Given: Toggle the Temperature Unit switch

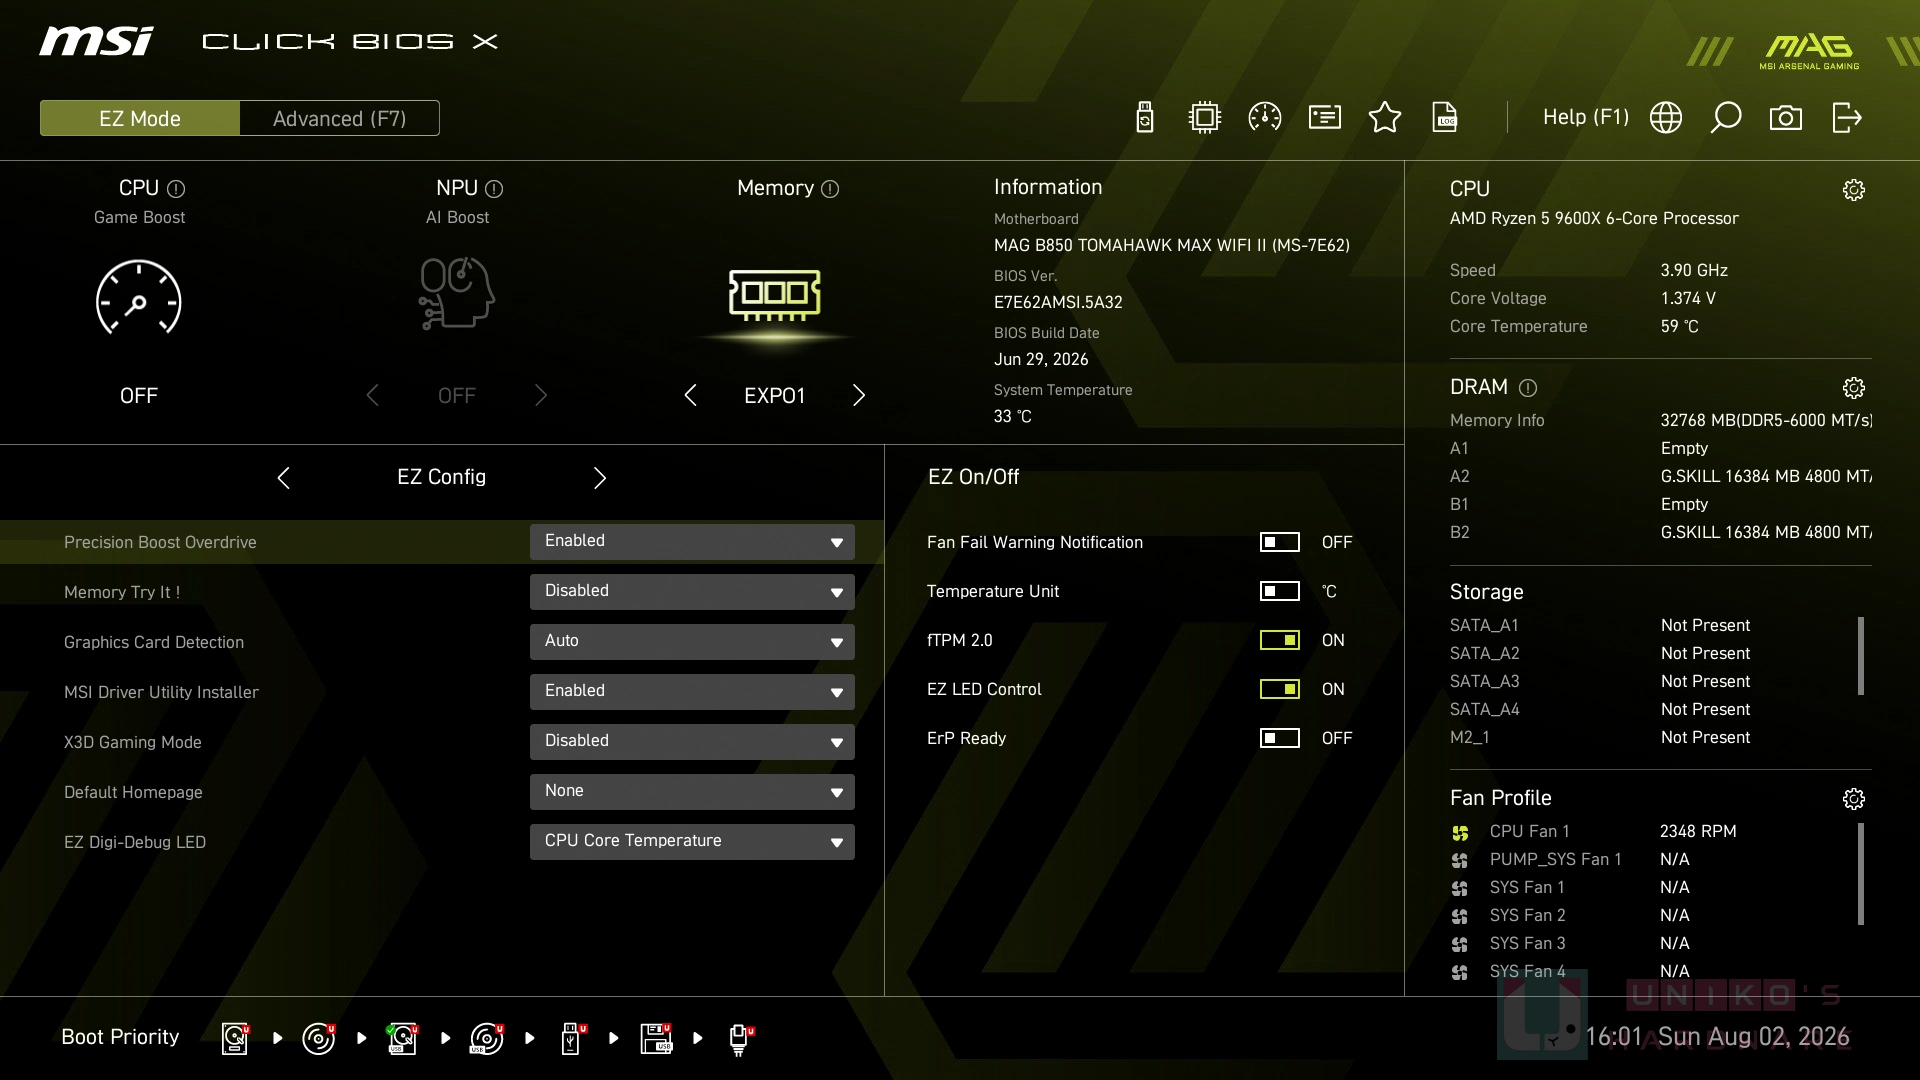Looking at the screenshot, I should point(1280,591).
